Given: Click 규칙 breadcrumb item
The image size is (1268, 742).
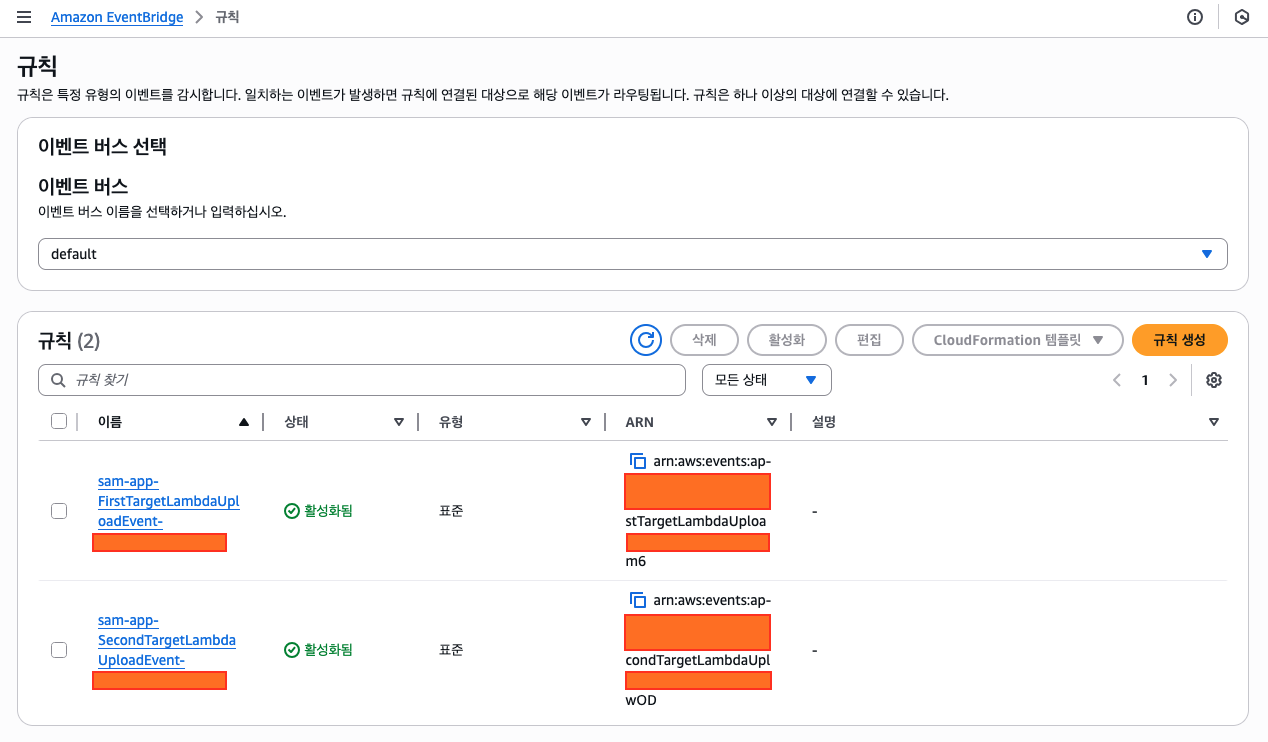Looking at the screenshot, I should click(227, 17).
